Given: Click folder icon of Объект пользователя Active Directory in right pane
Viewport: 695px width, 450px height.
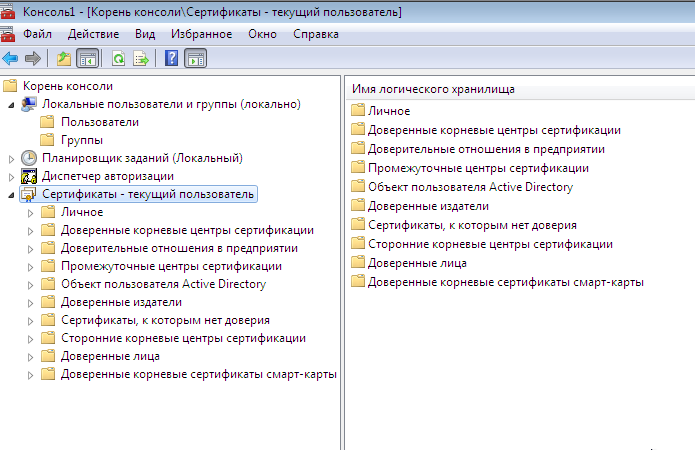Looking at the screenshot, I should 358,187.
